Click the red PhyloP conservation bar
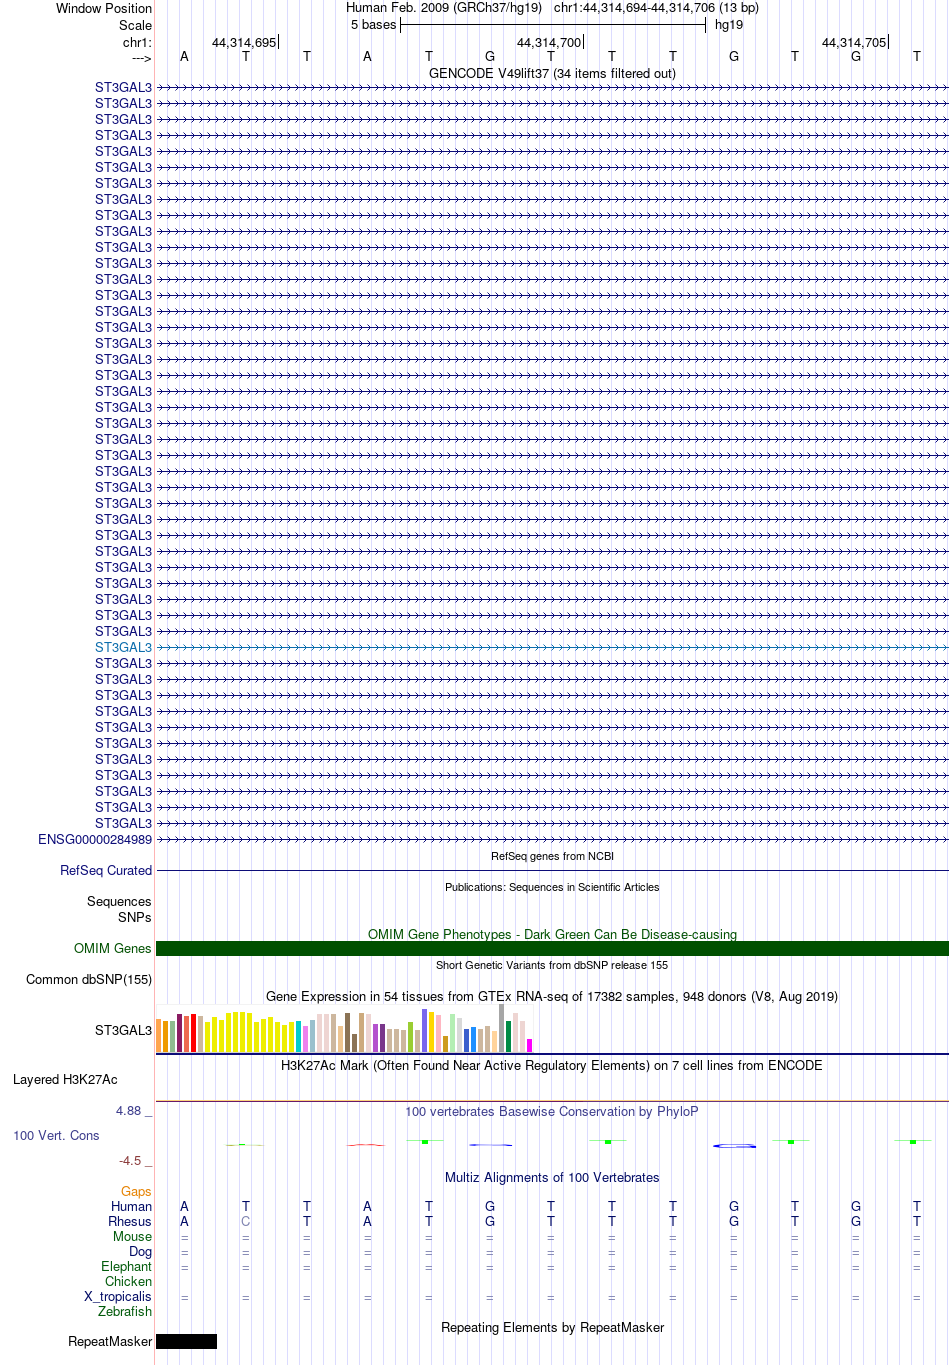This screenshot has height=1365, width=950. (366, 1145)
